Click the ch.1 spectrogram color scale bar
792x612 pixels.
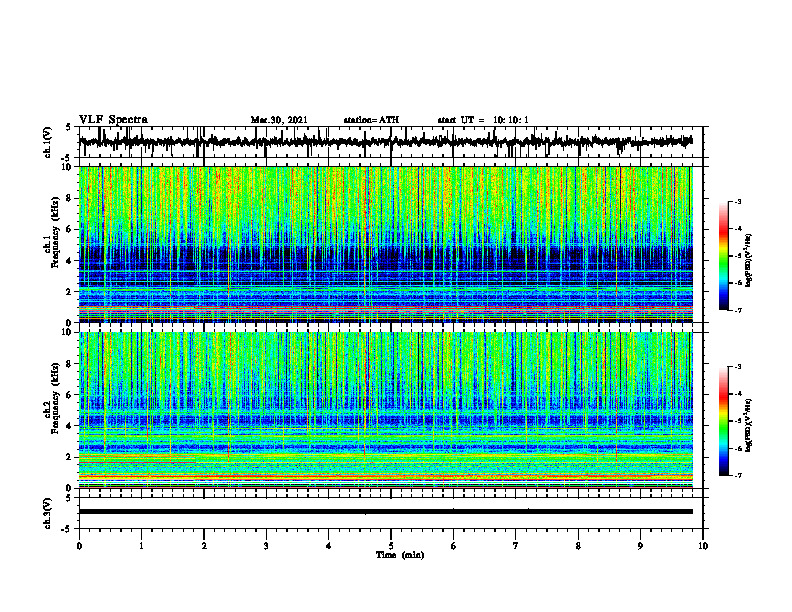723,256
